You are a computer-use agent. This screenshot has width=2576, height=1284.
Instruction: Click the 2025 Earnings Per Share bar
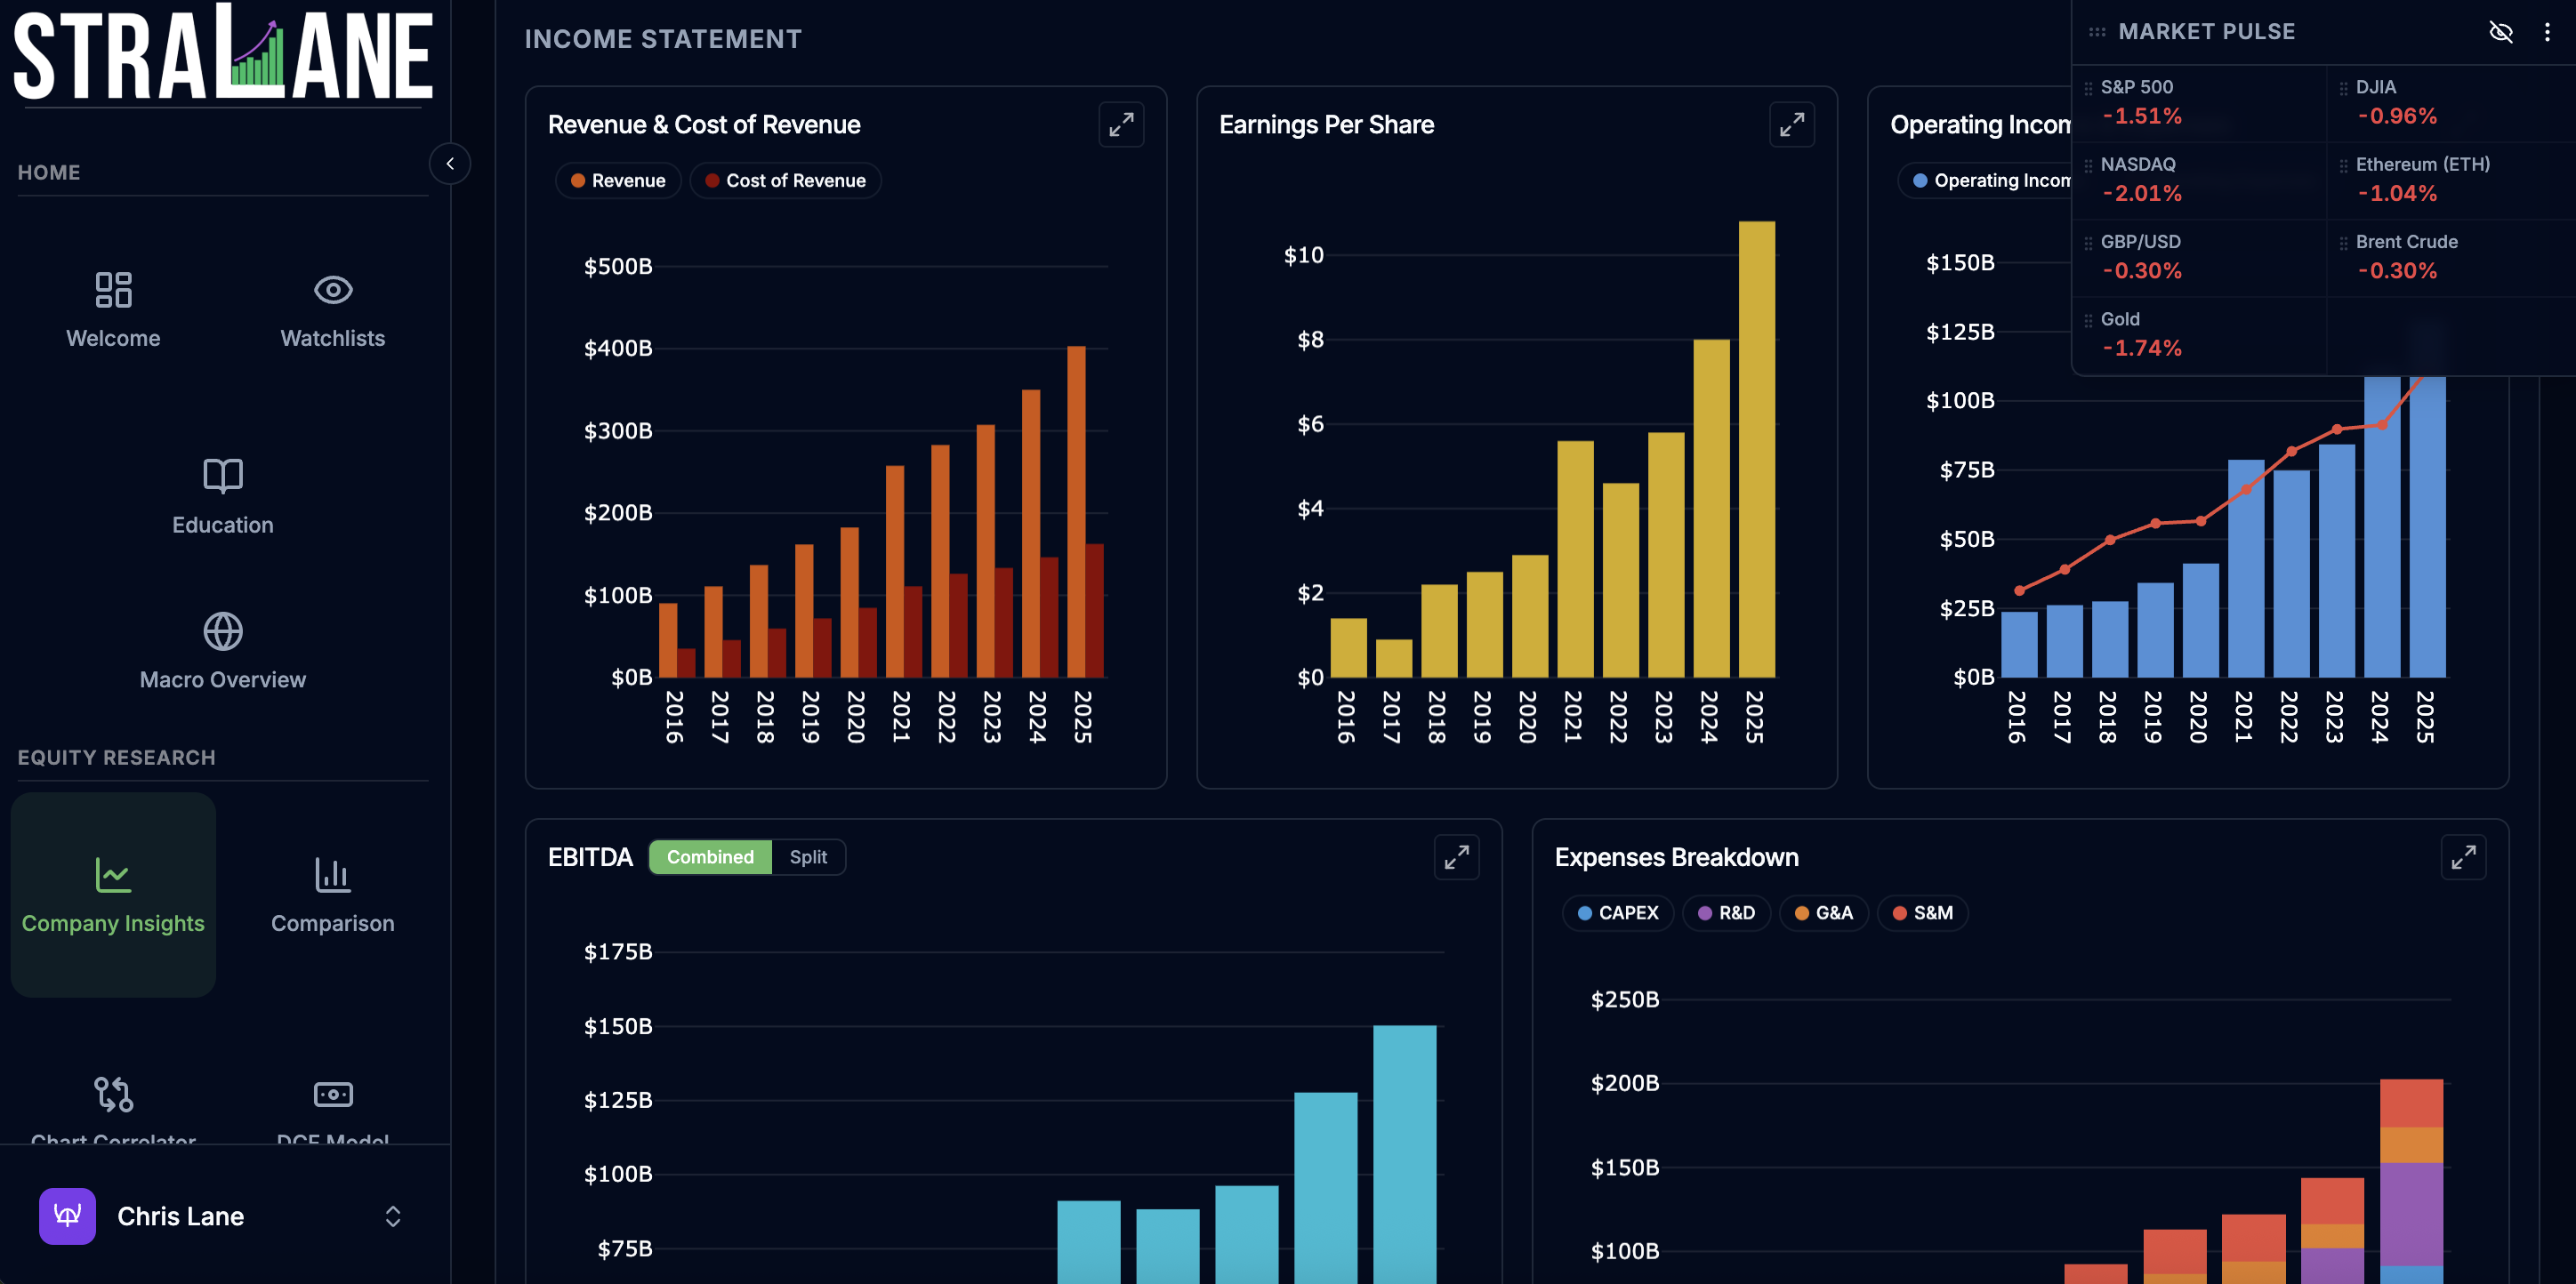(x=1756, y=450)
